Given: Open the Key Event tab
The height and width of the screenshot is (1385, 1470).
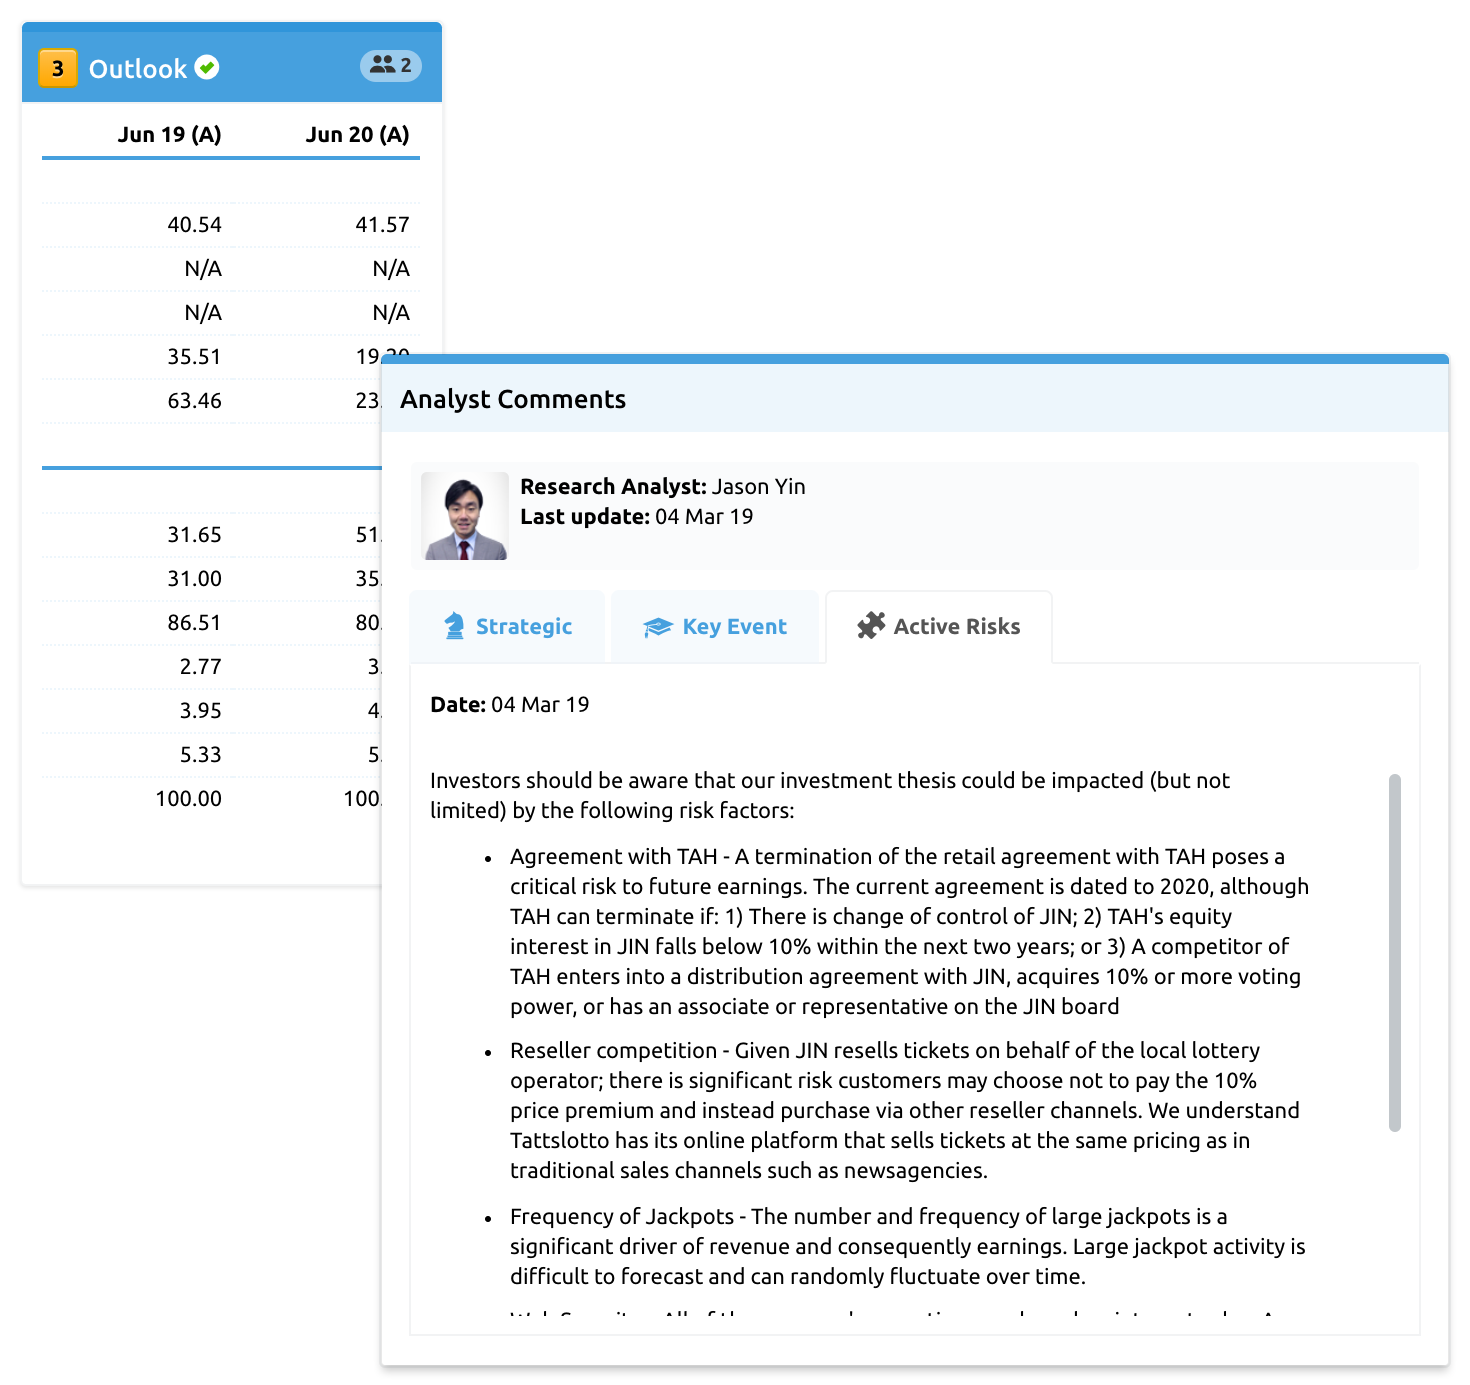Looking at the screenshot, I should click(714, 626).
